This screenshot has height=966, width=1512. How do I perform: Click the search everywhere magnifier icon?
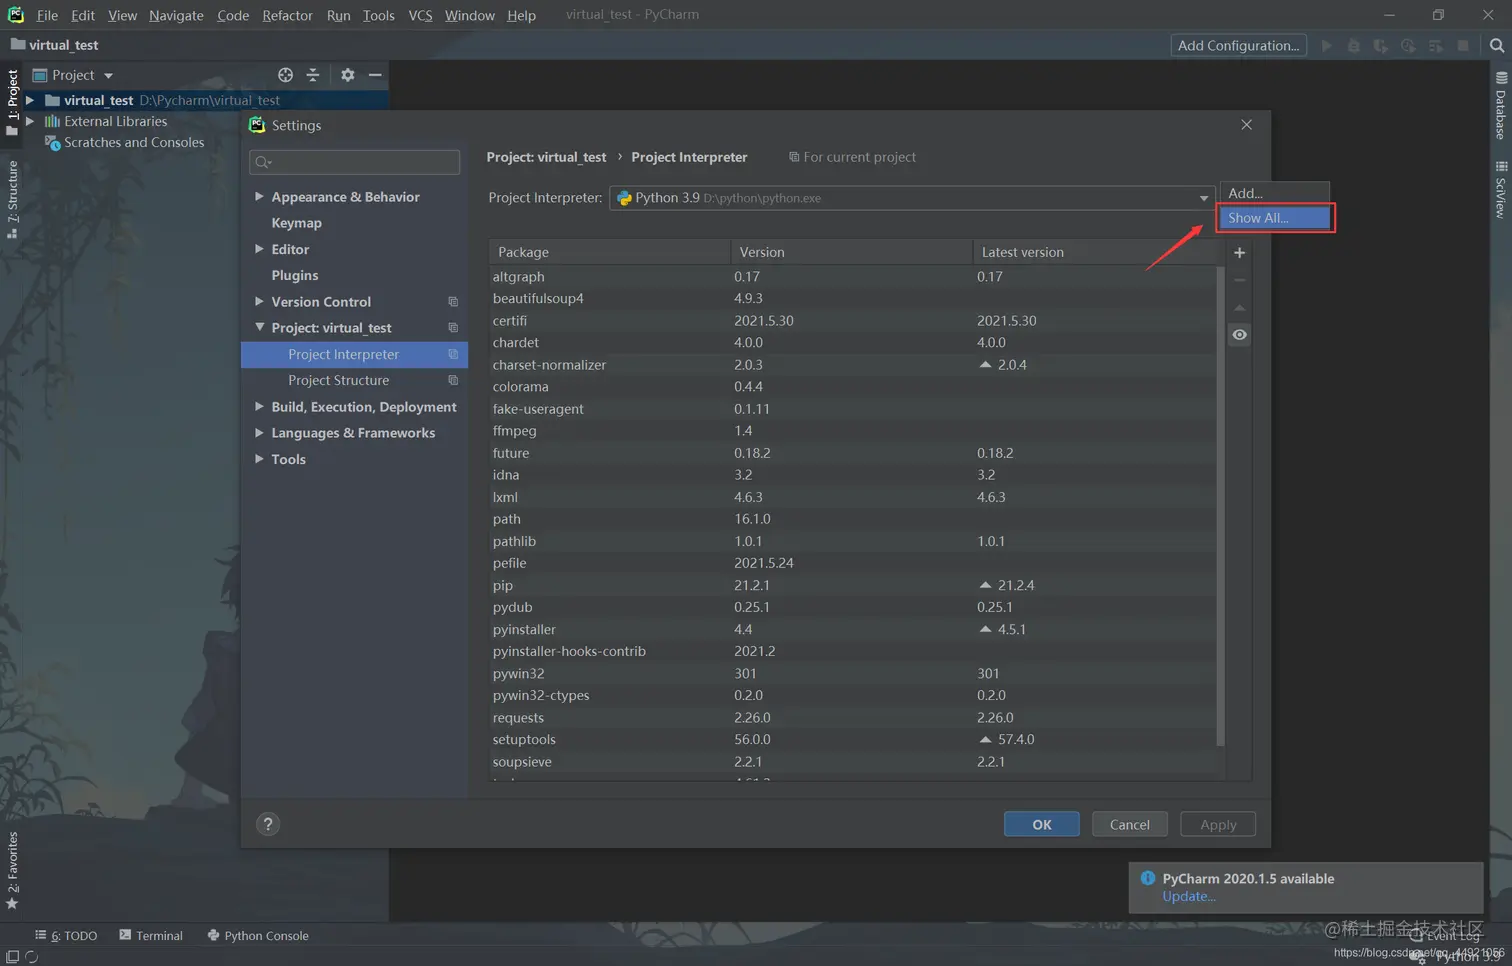tap(1497, 45)
